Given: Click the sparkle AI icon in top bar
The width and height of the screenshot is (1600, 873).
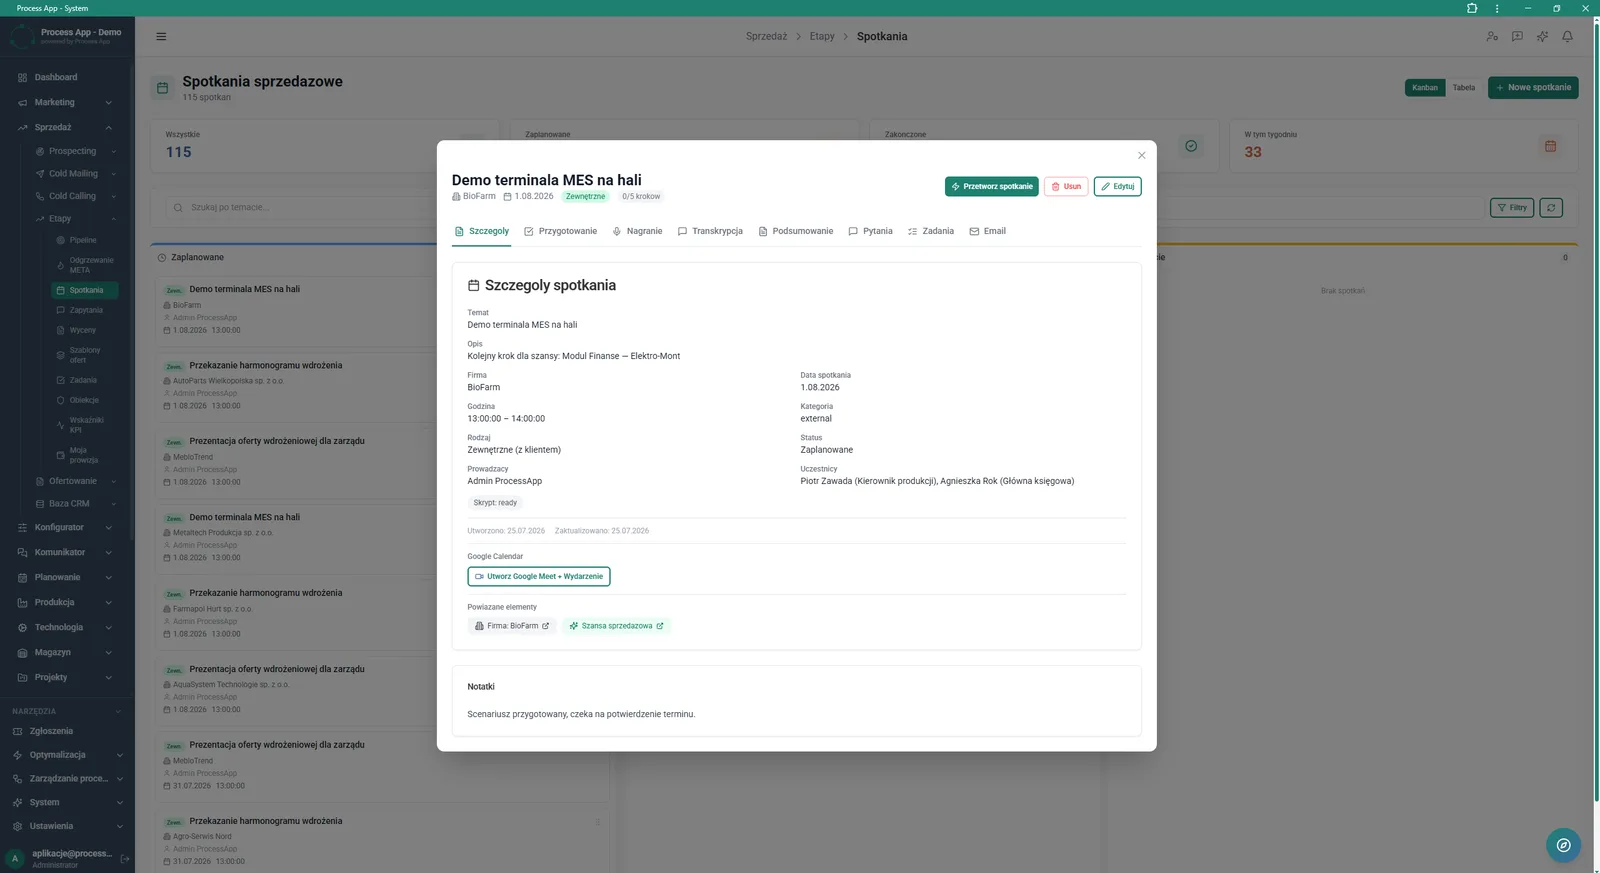Looking at the screenshot, I should tap(1542, 36).
